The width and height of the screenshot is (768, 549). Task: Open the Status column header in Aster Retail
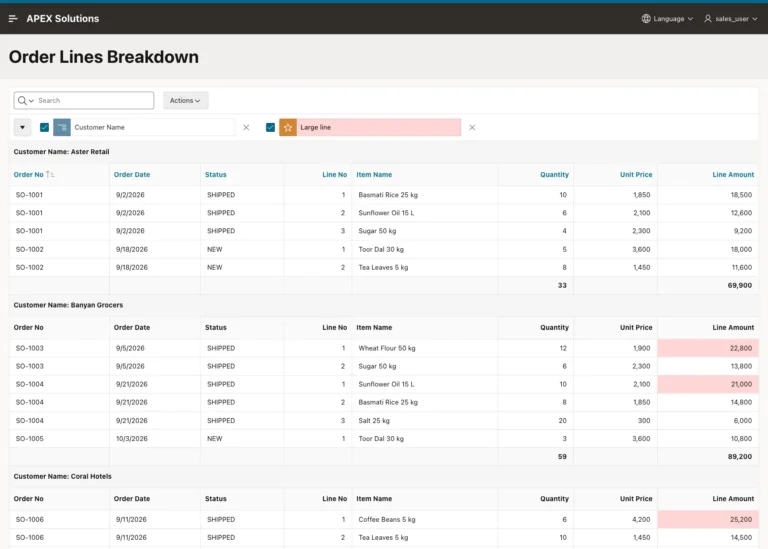216,174
